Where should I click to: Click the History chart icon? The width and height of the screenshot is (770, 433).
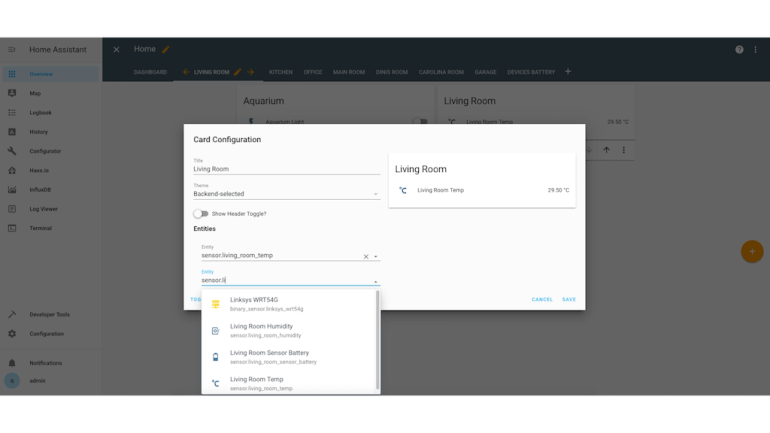[x=12, y=132]
